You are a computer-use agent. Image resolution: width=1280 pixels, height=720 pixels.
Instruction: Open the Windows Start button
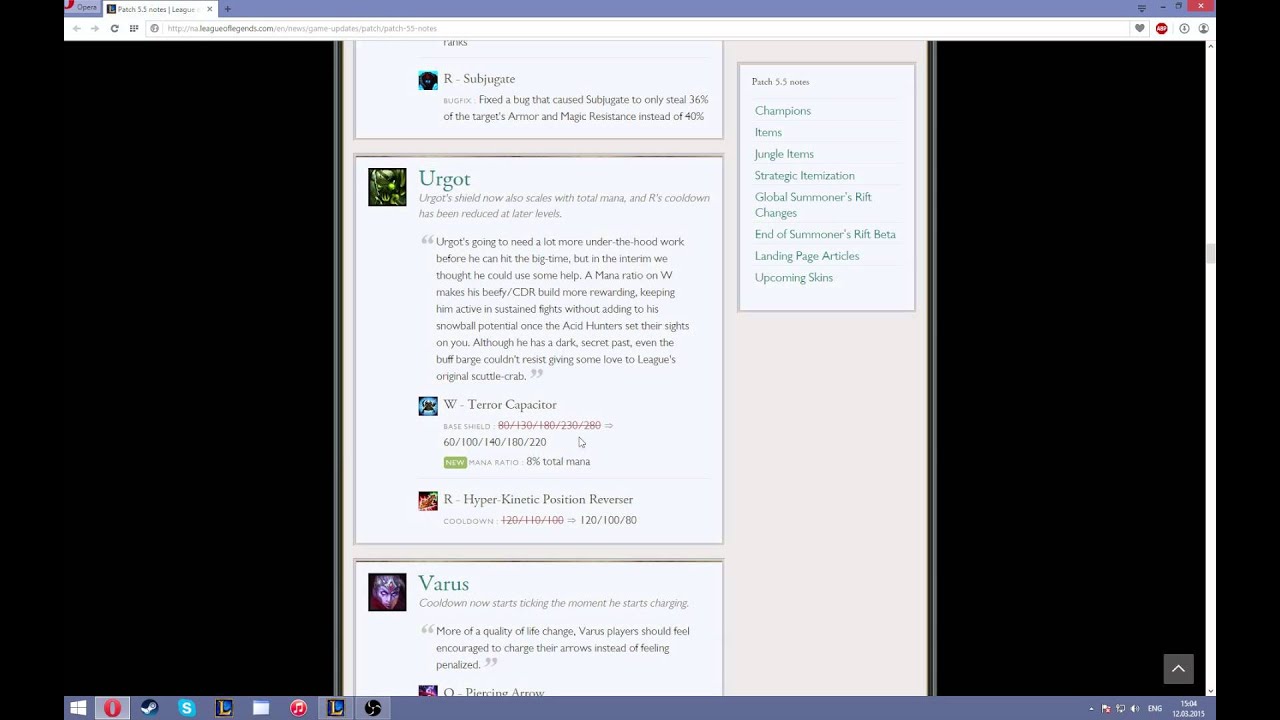tap(78, 708)
